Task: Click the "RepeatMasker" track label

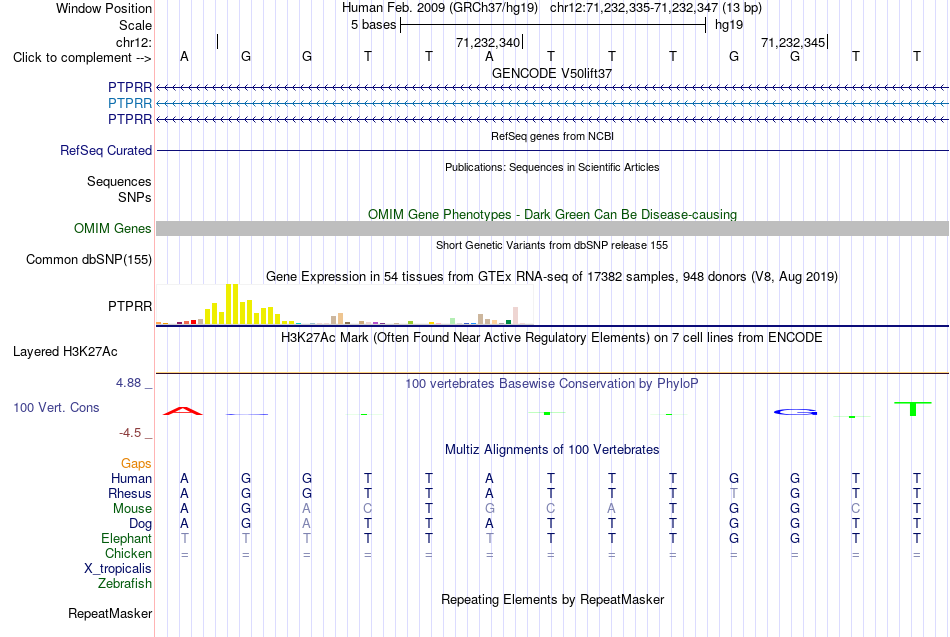Action: pos(110,613)
